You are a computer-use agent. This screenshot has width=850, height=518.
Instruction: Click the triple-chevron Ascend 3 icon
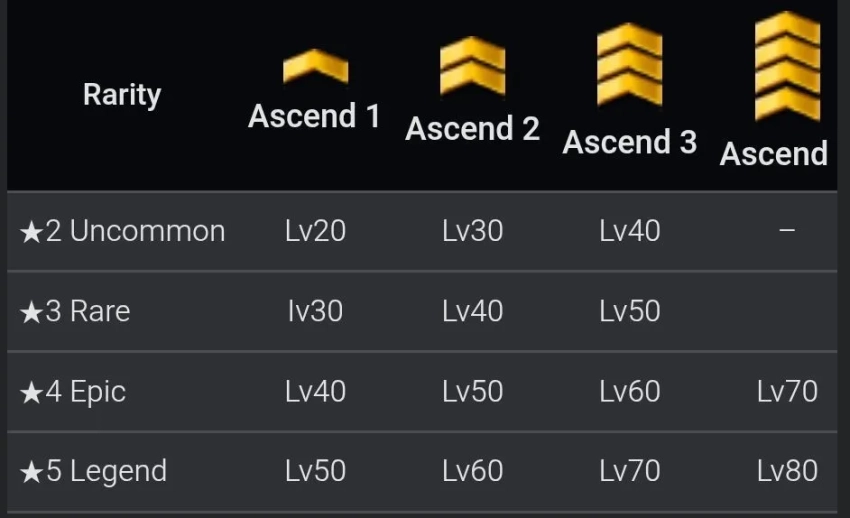tap(629, 65)
